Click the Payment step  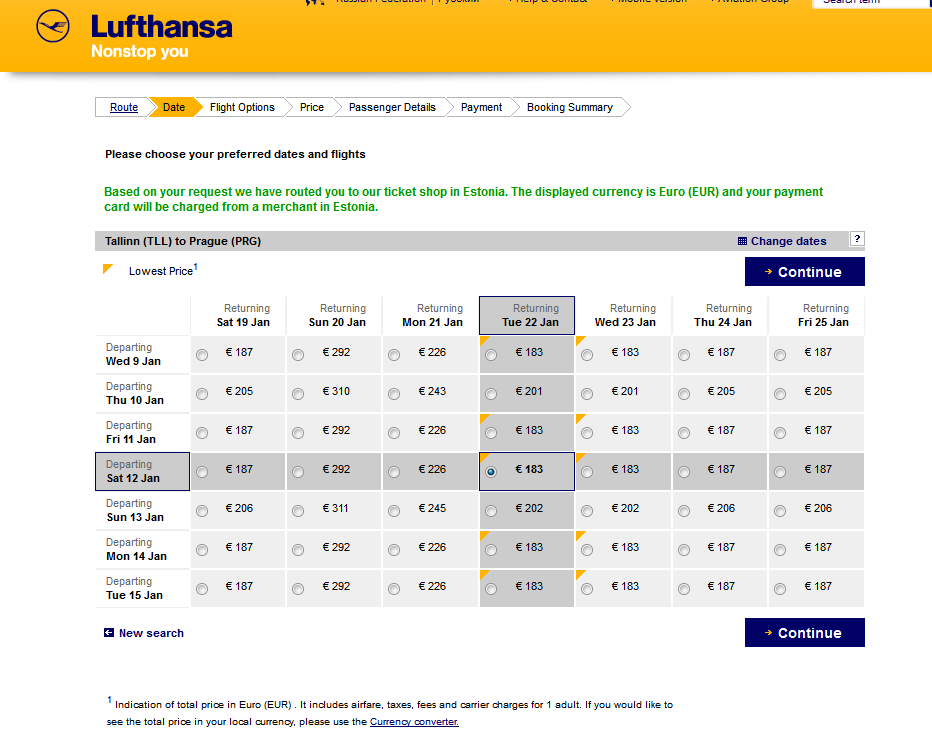pos(481,108)
